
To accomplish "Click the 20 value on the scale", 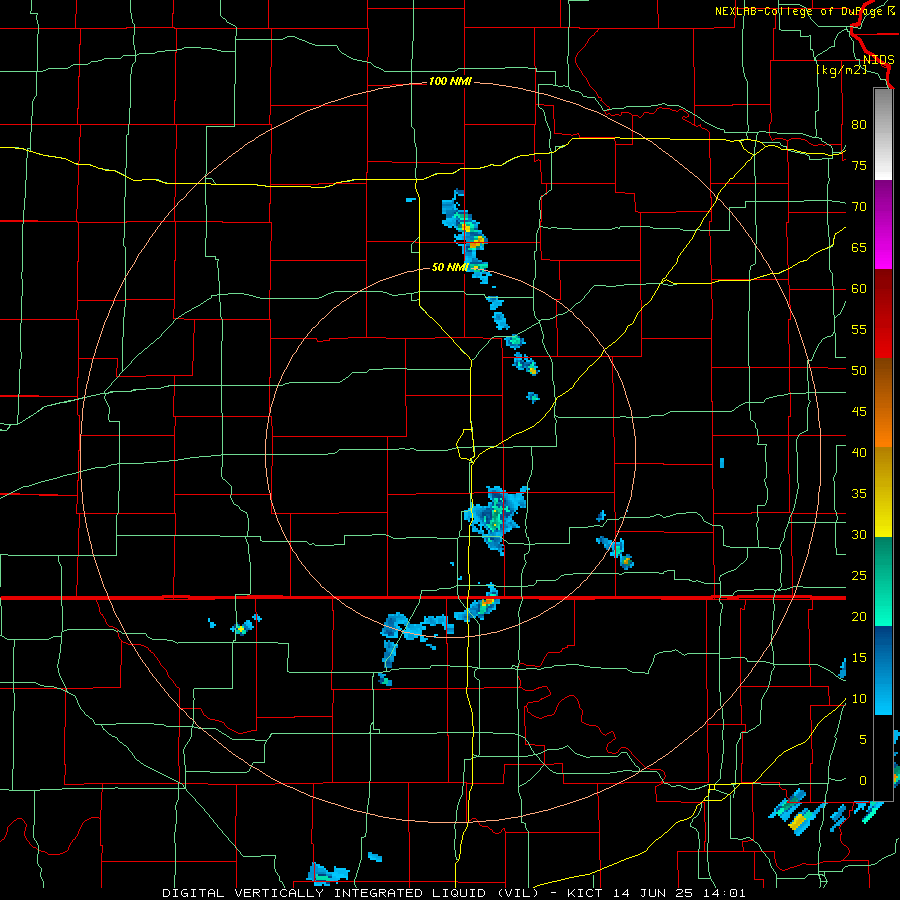I will point(859,616).
